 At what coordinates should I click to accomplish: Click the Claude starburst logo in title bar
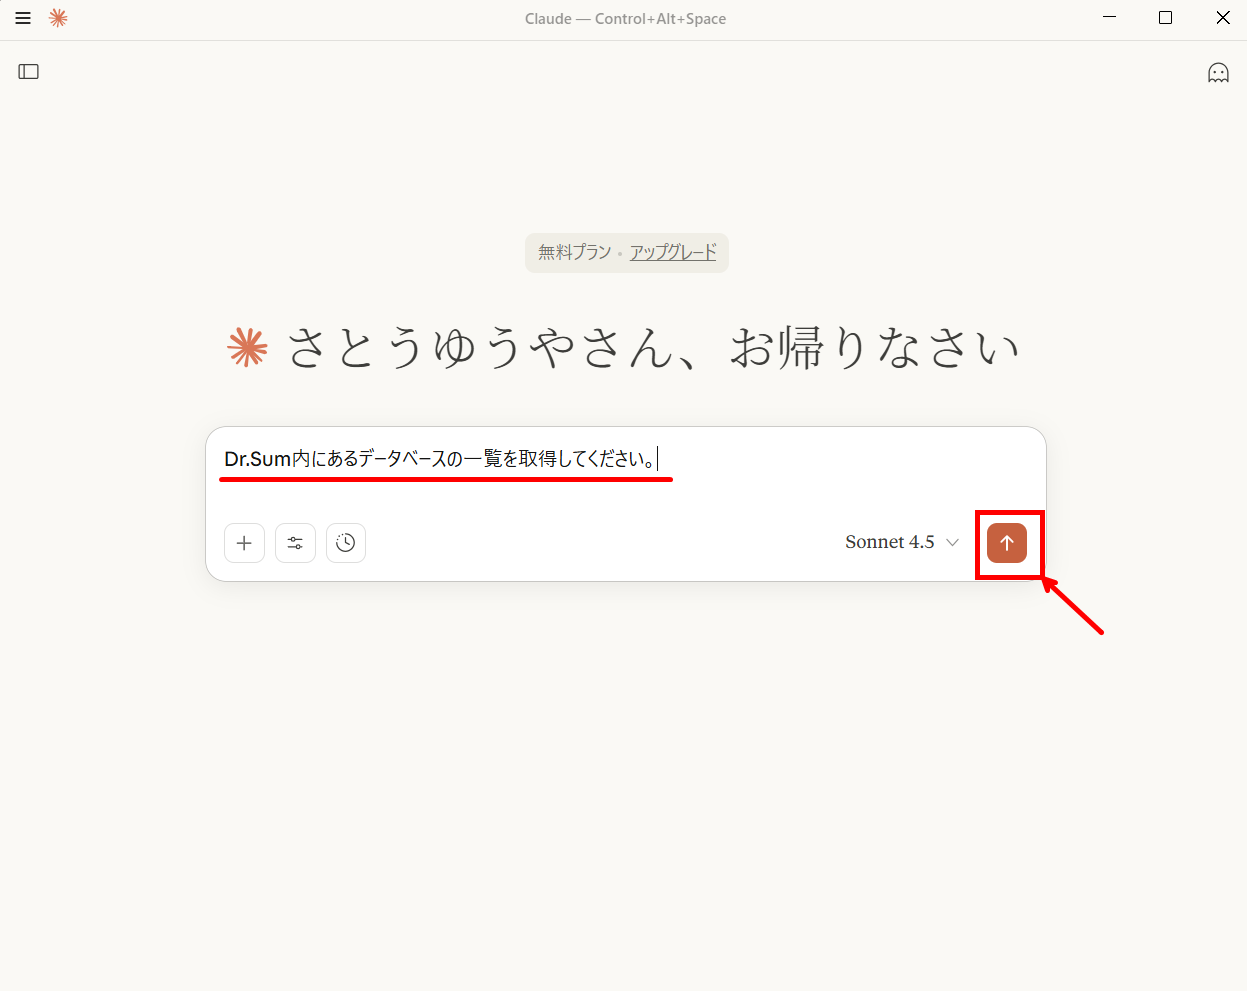point(58,18)
